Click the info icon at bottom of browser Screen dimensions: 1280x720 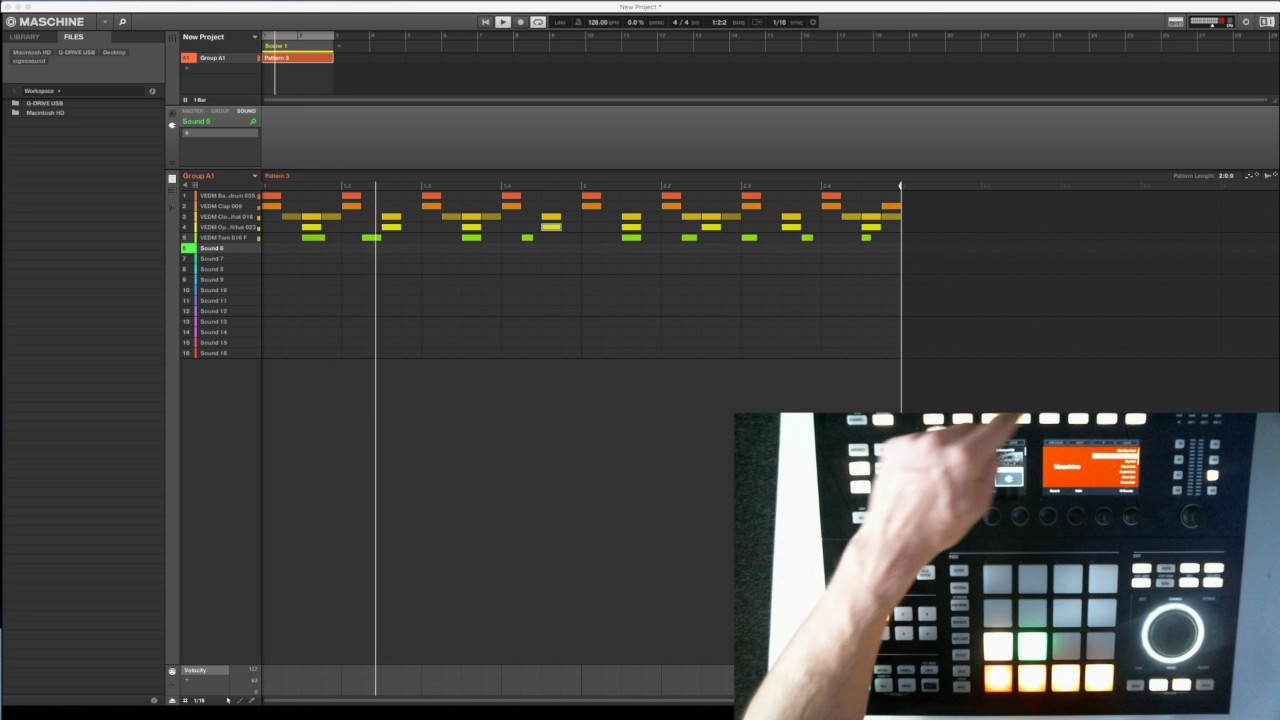pos(153,700)
